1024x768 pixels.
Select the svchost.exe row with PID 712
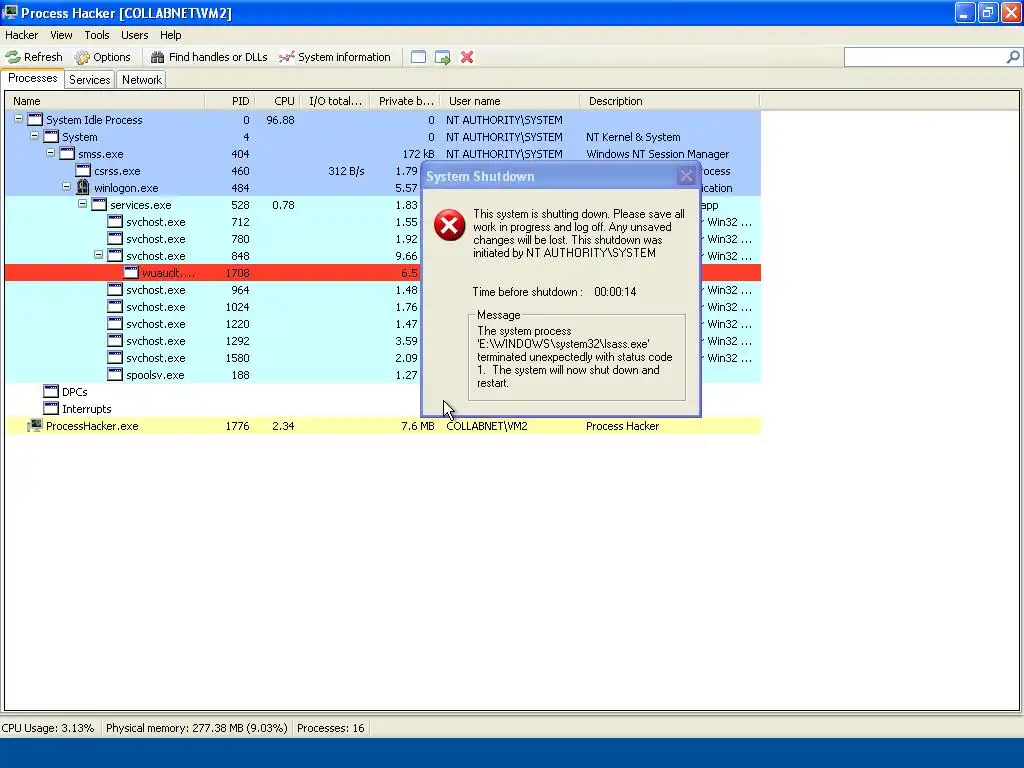(383, 222)
